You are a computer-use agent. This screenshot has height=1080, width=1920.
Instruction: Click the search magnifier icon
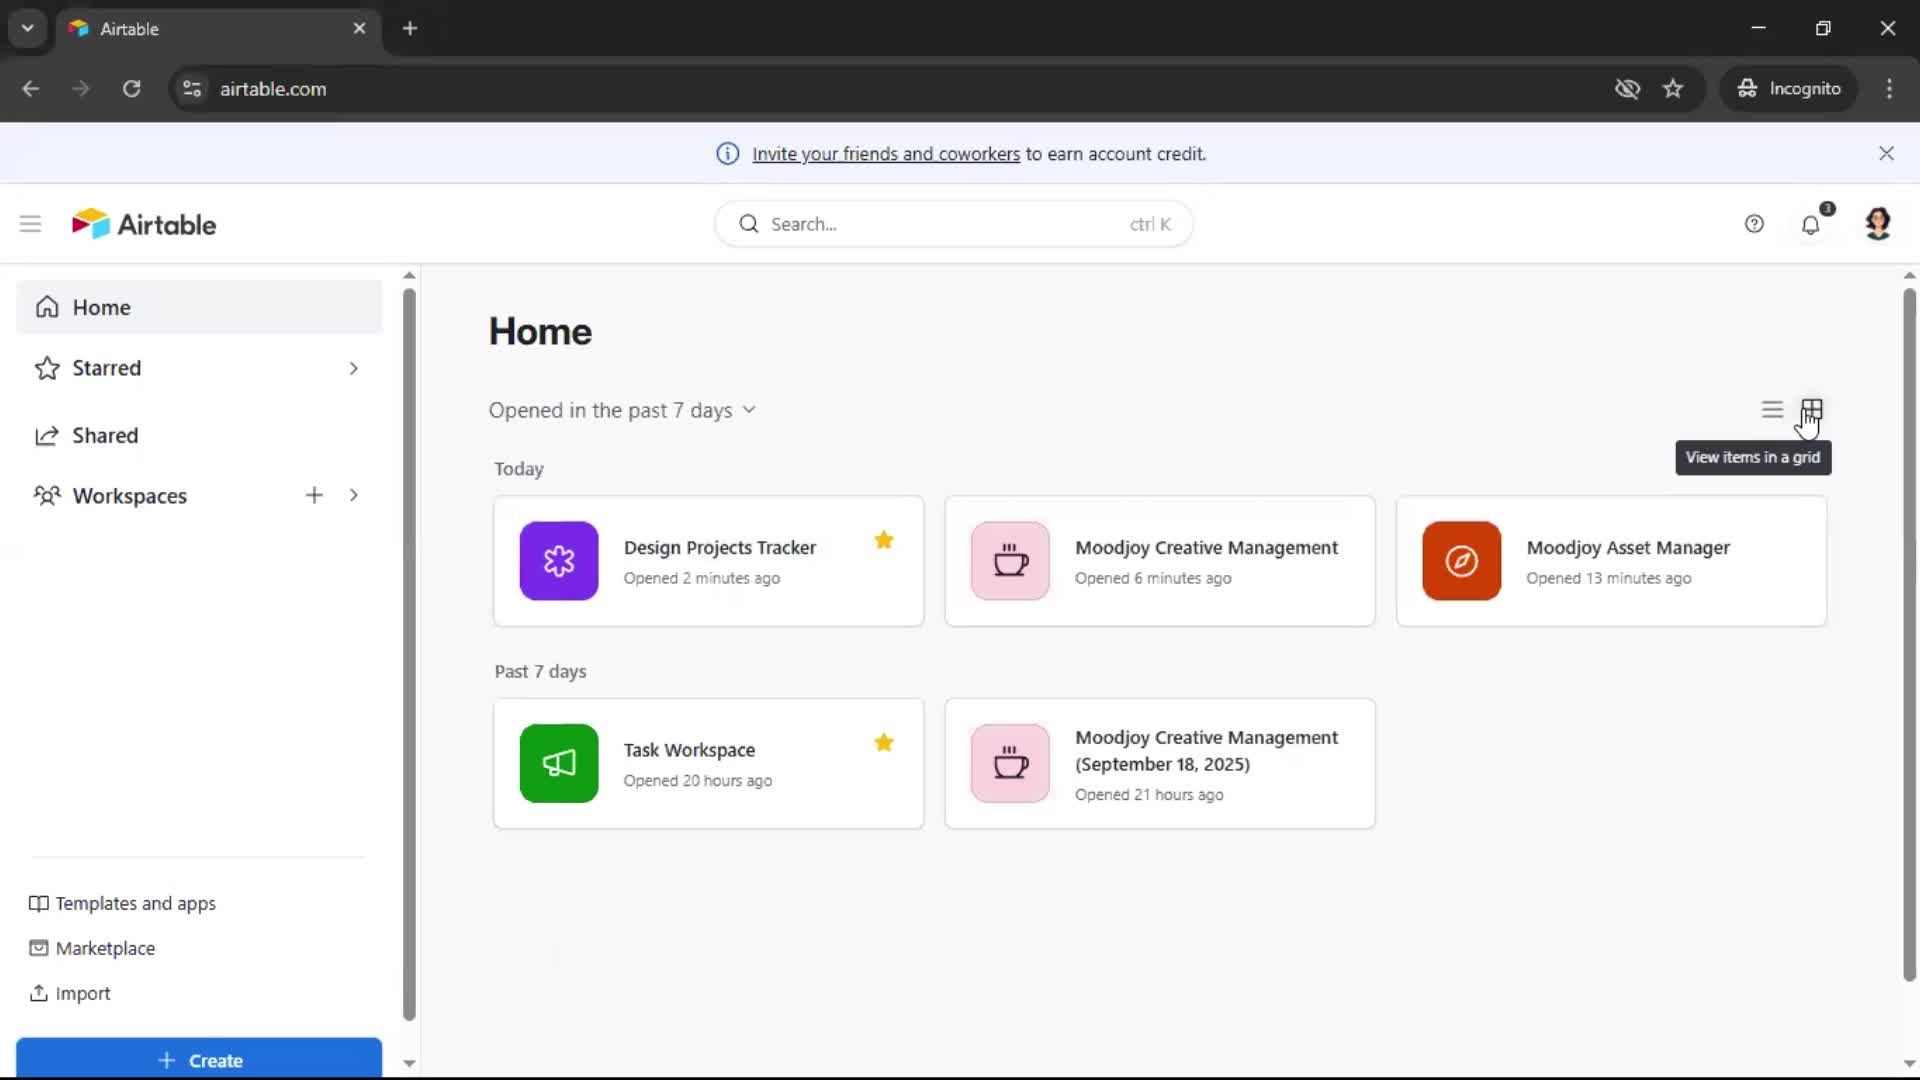point(749,224)
